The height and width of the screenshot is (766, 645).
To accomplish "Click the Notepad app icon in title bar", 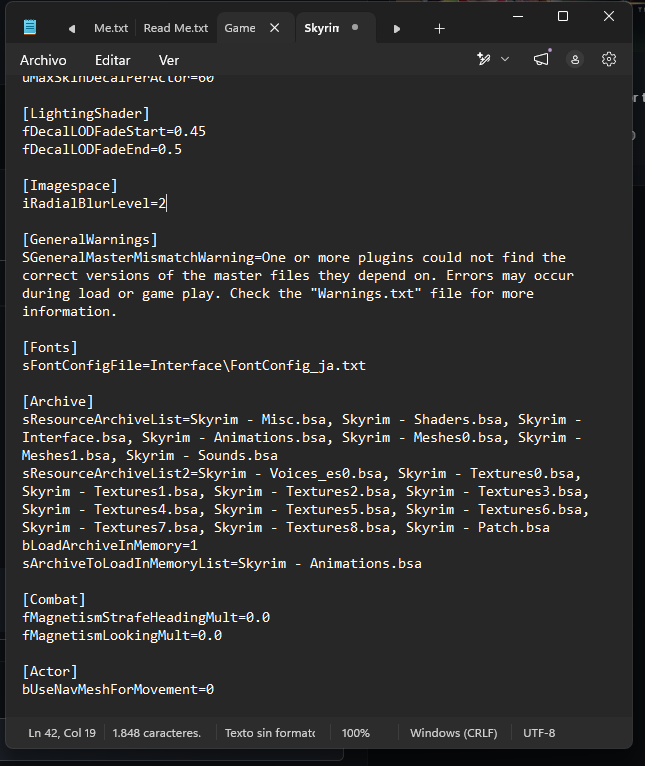I will pyautogui.click(x=30, y=26).
